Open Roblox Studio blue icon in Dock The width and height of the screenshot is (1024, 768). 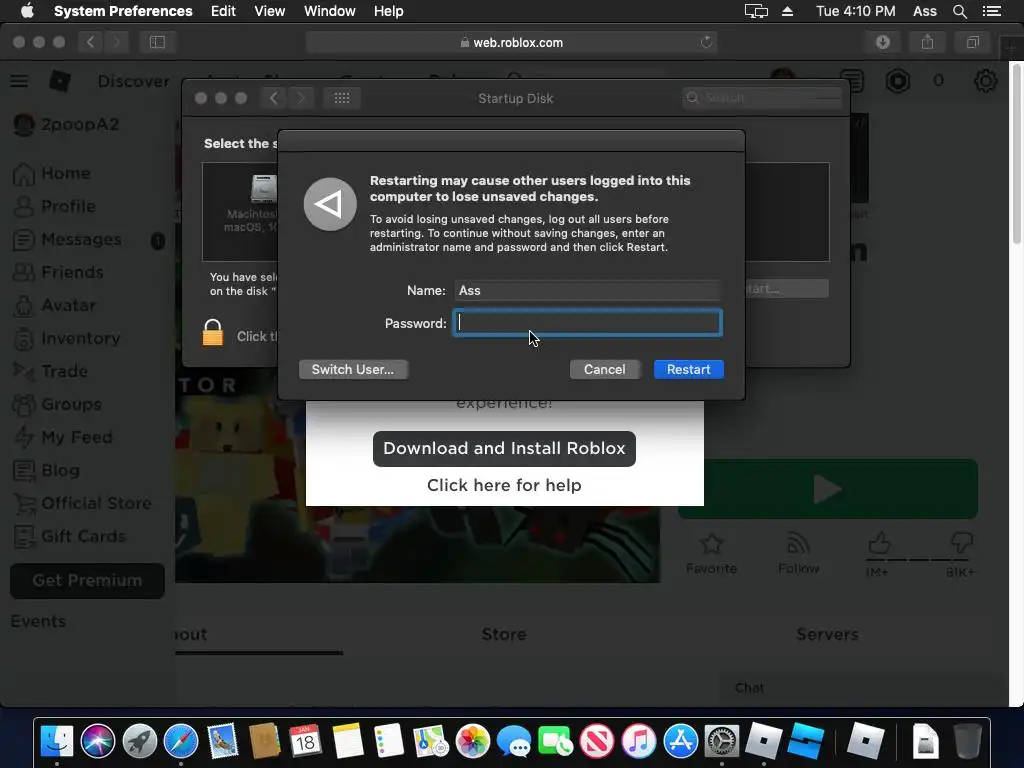click(805, 741)
